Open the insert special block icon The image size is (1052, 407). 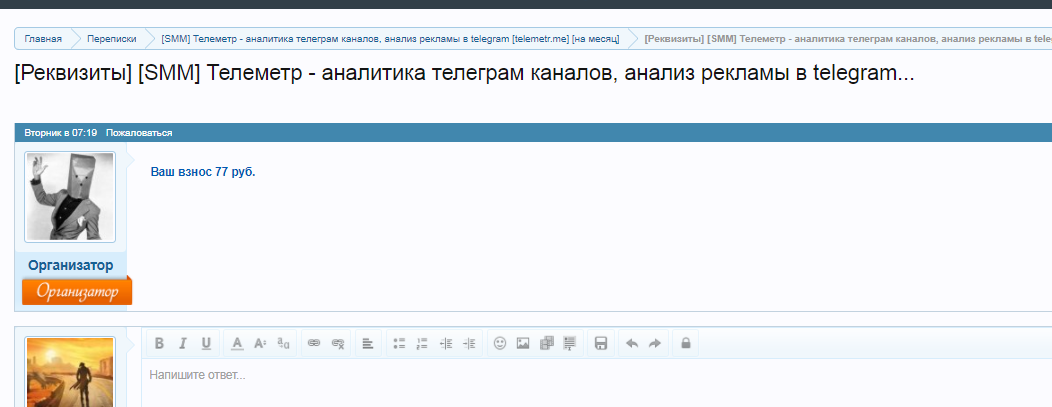(x=570, y=343)
